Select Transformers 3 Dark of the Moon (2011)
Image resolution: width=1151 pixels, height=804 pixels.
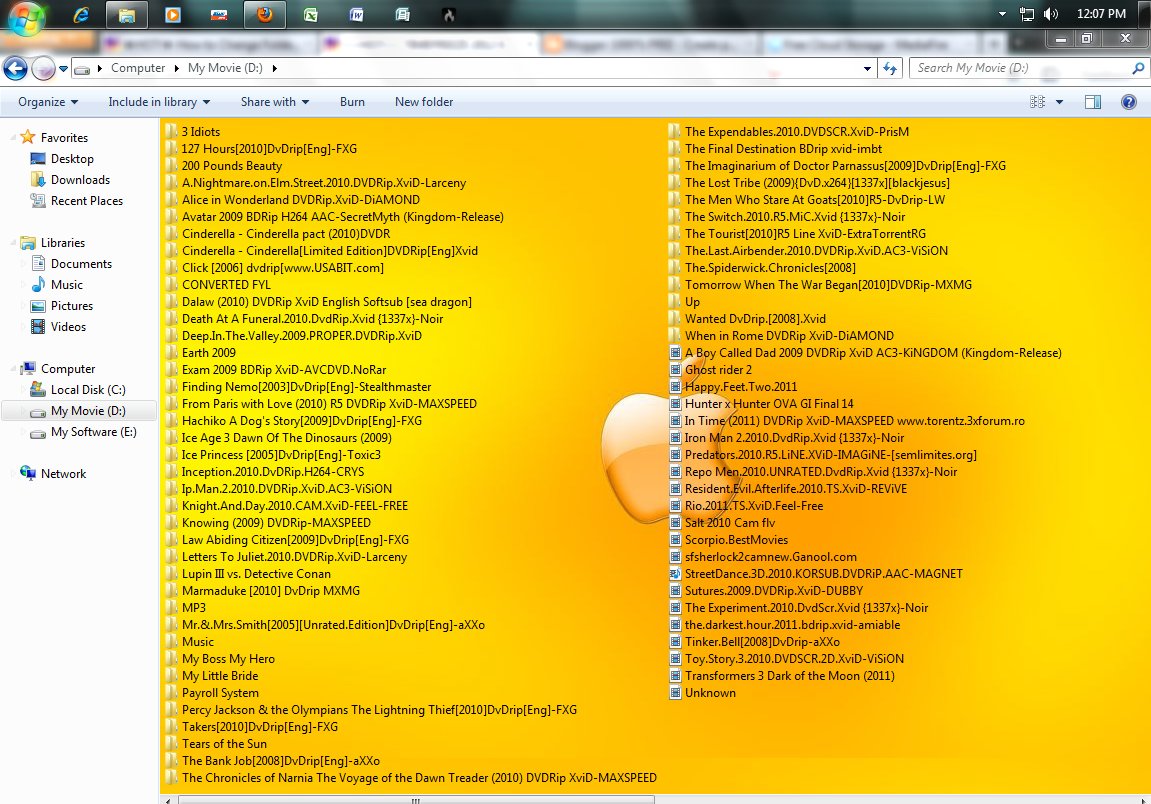point(790,676)
